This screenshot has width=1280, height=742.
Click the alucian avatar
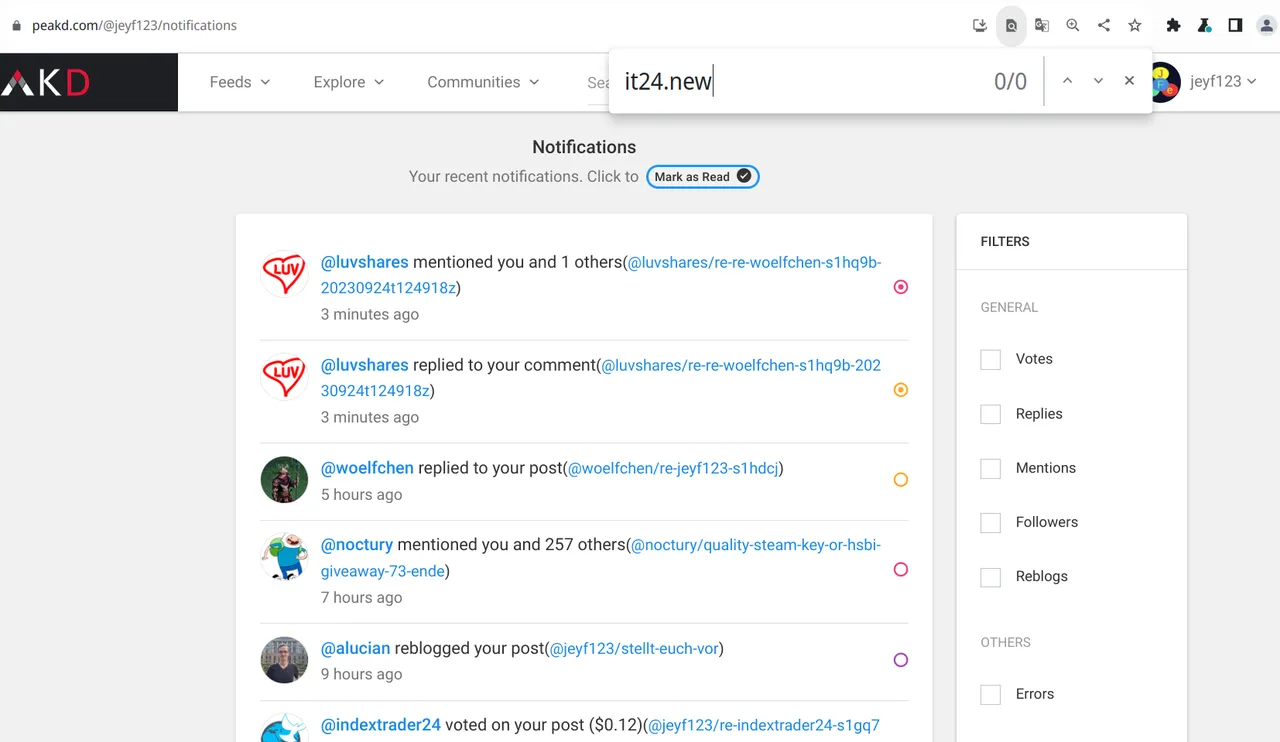[284, 660]
